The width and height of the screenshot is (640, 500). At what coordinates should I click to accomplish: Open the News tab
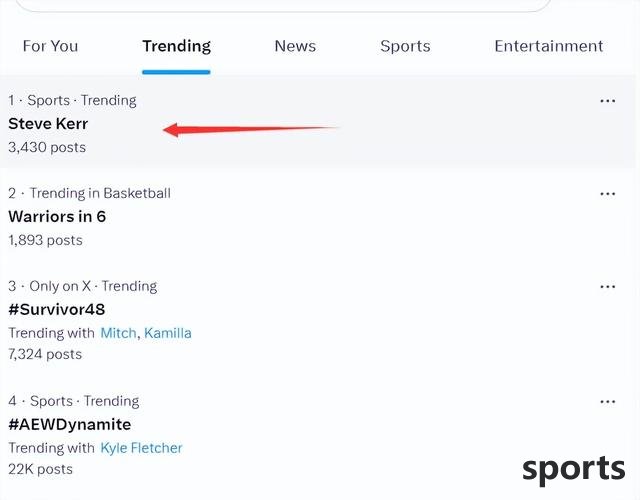pyautogui.click(x=295, y=46)
